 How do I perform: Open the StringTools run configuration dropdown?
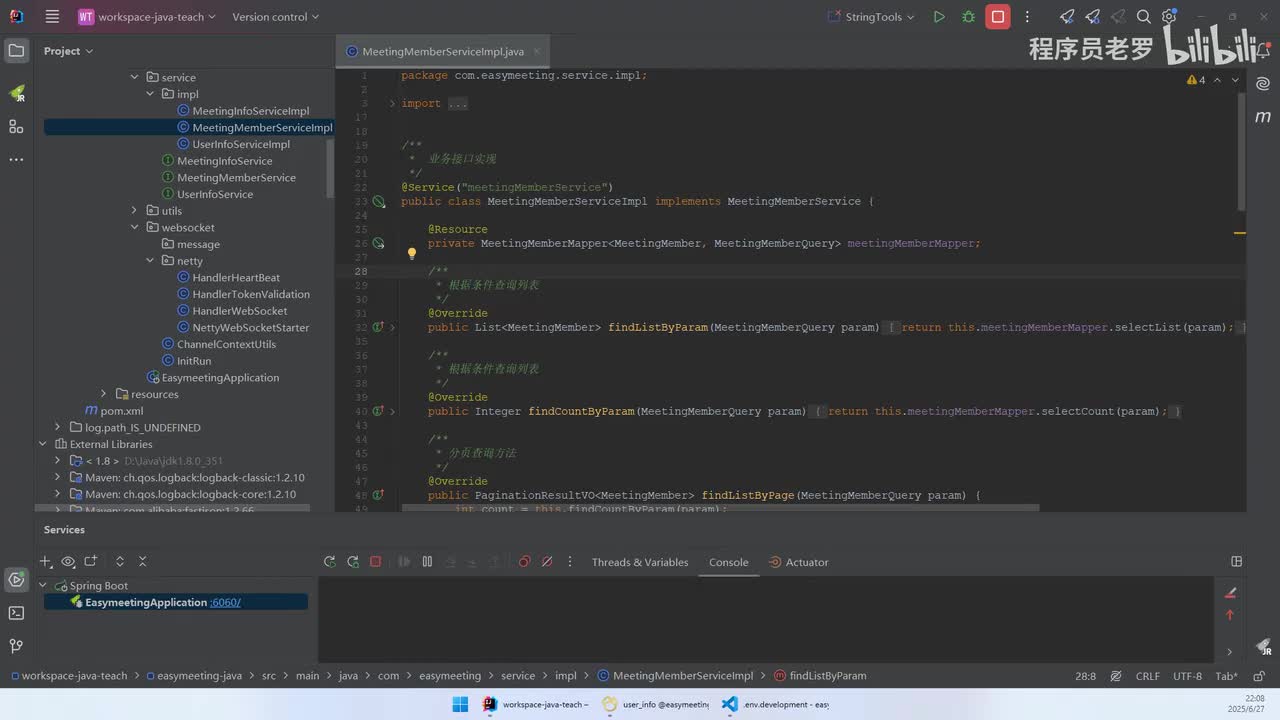[x=871, y=17]
